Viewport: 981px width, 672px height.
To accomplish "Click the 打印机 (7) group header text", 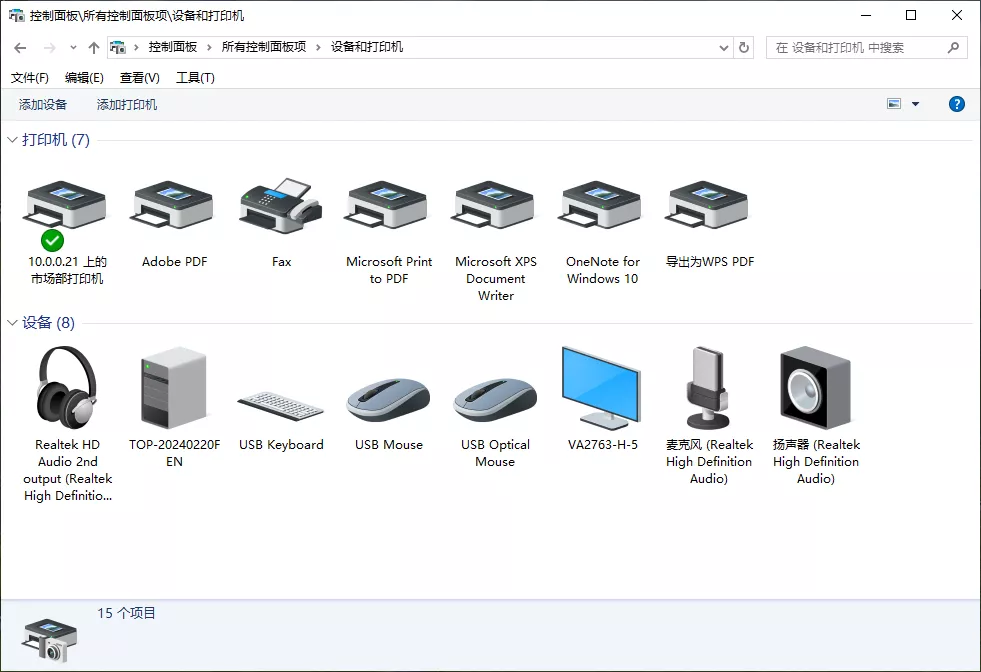I will [56, 140].
